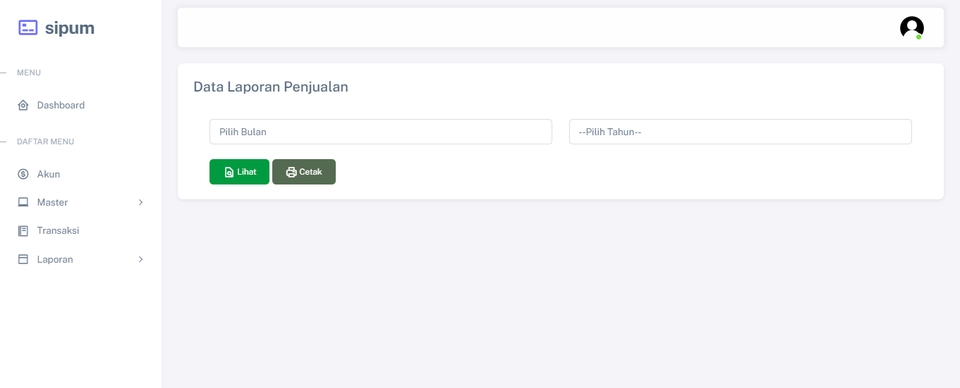The width and height of the screenshot is (960, 388).
Task: Click the Transaksi book icon
Action: [x=23, y=231]
